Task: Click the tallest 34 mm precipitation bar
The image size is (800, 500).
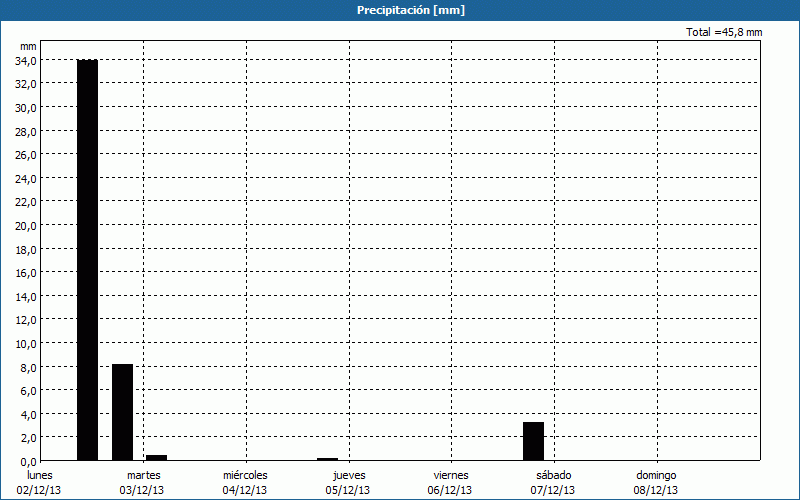Action: pyautogui.click(x=87, y=260)
